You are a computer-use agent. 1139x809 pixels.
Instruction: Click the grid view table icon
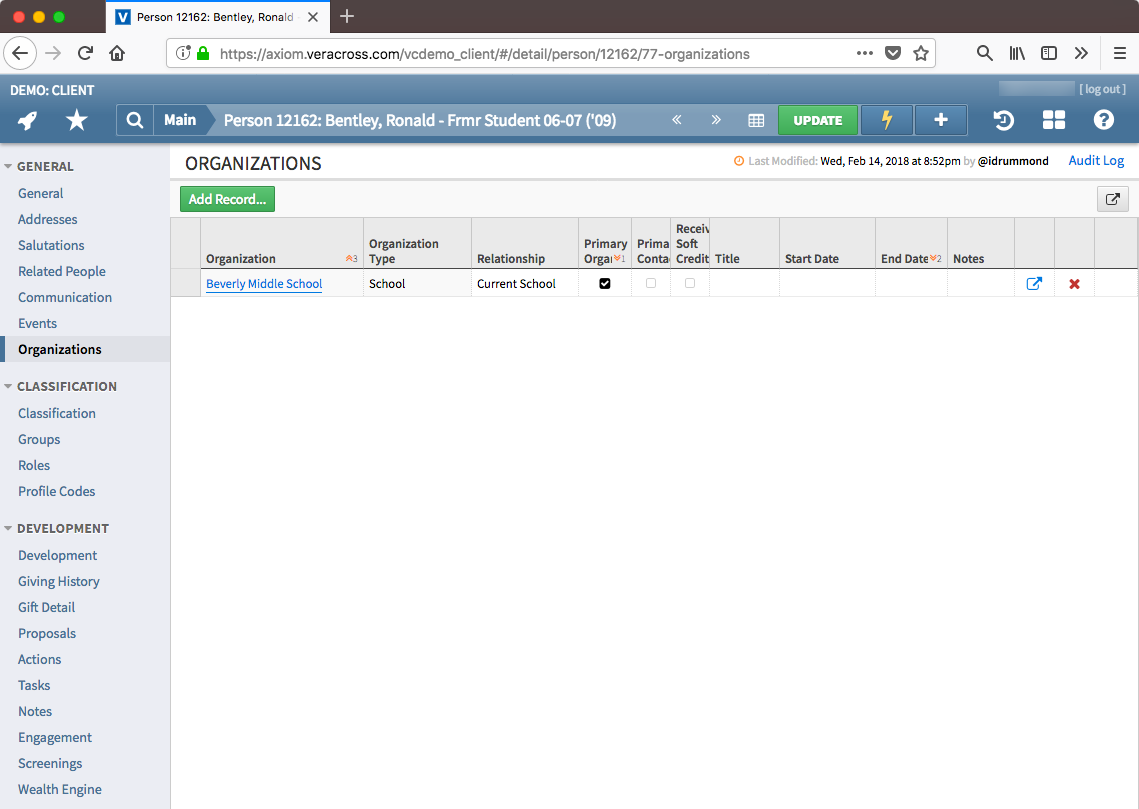coord(756,120)
